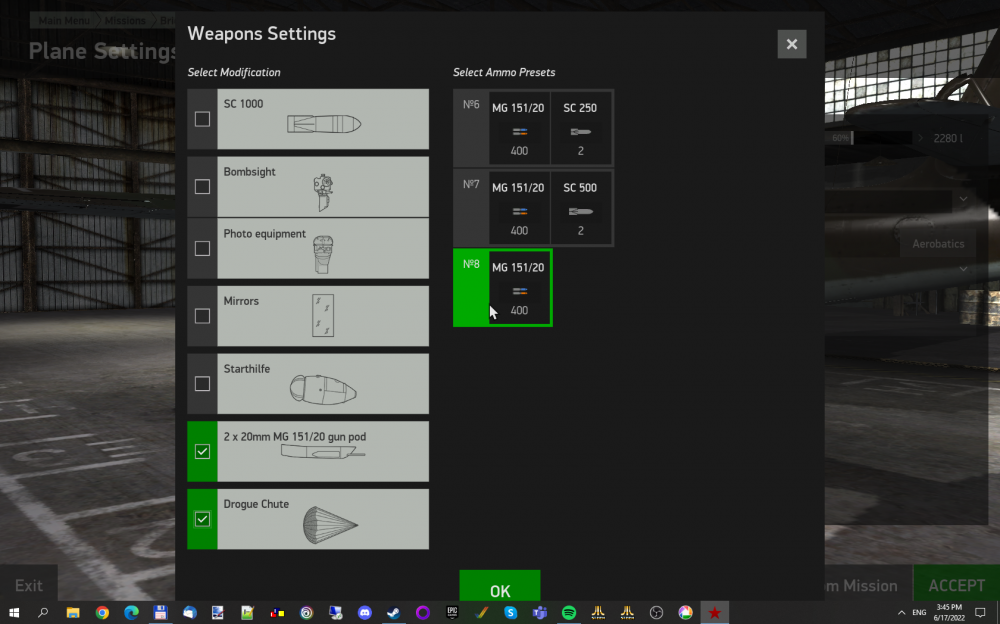This screenshot has height=624, width=1000.
Task: Disable the Drogue Chute checkbox
Action: click(x=202, y=519)
